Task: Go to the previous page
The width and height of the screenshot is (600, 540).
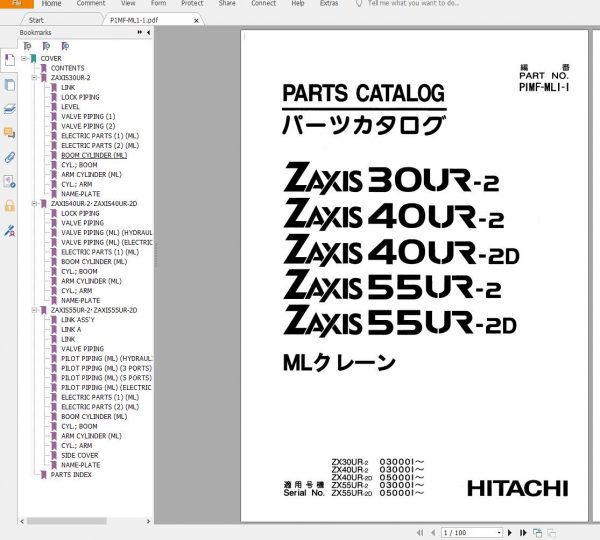Action: 433,533
